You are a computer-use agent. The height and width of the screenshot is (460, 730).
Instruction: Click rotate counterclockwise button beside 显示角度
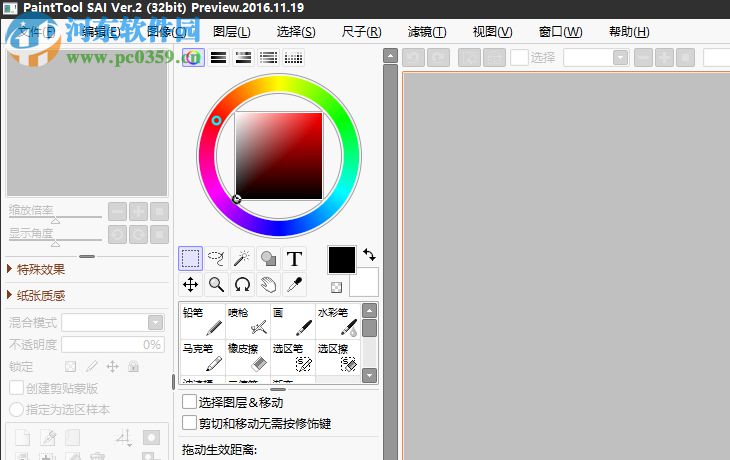tap(117, 234)
